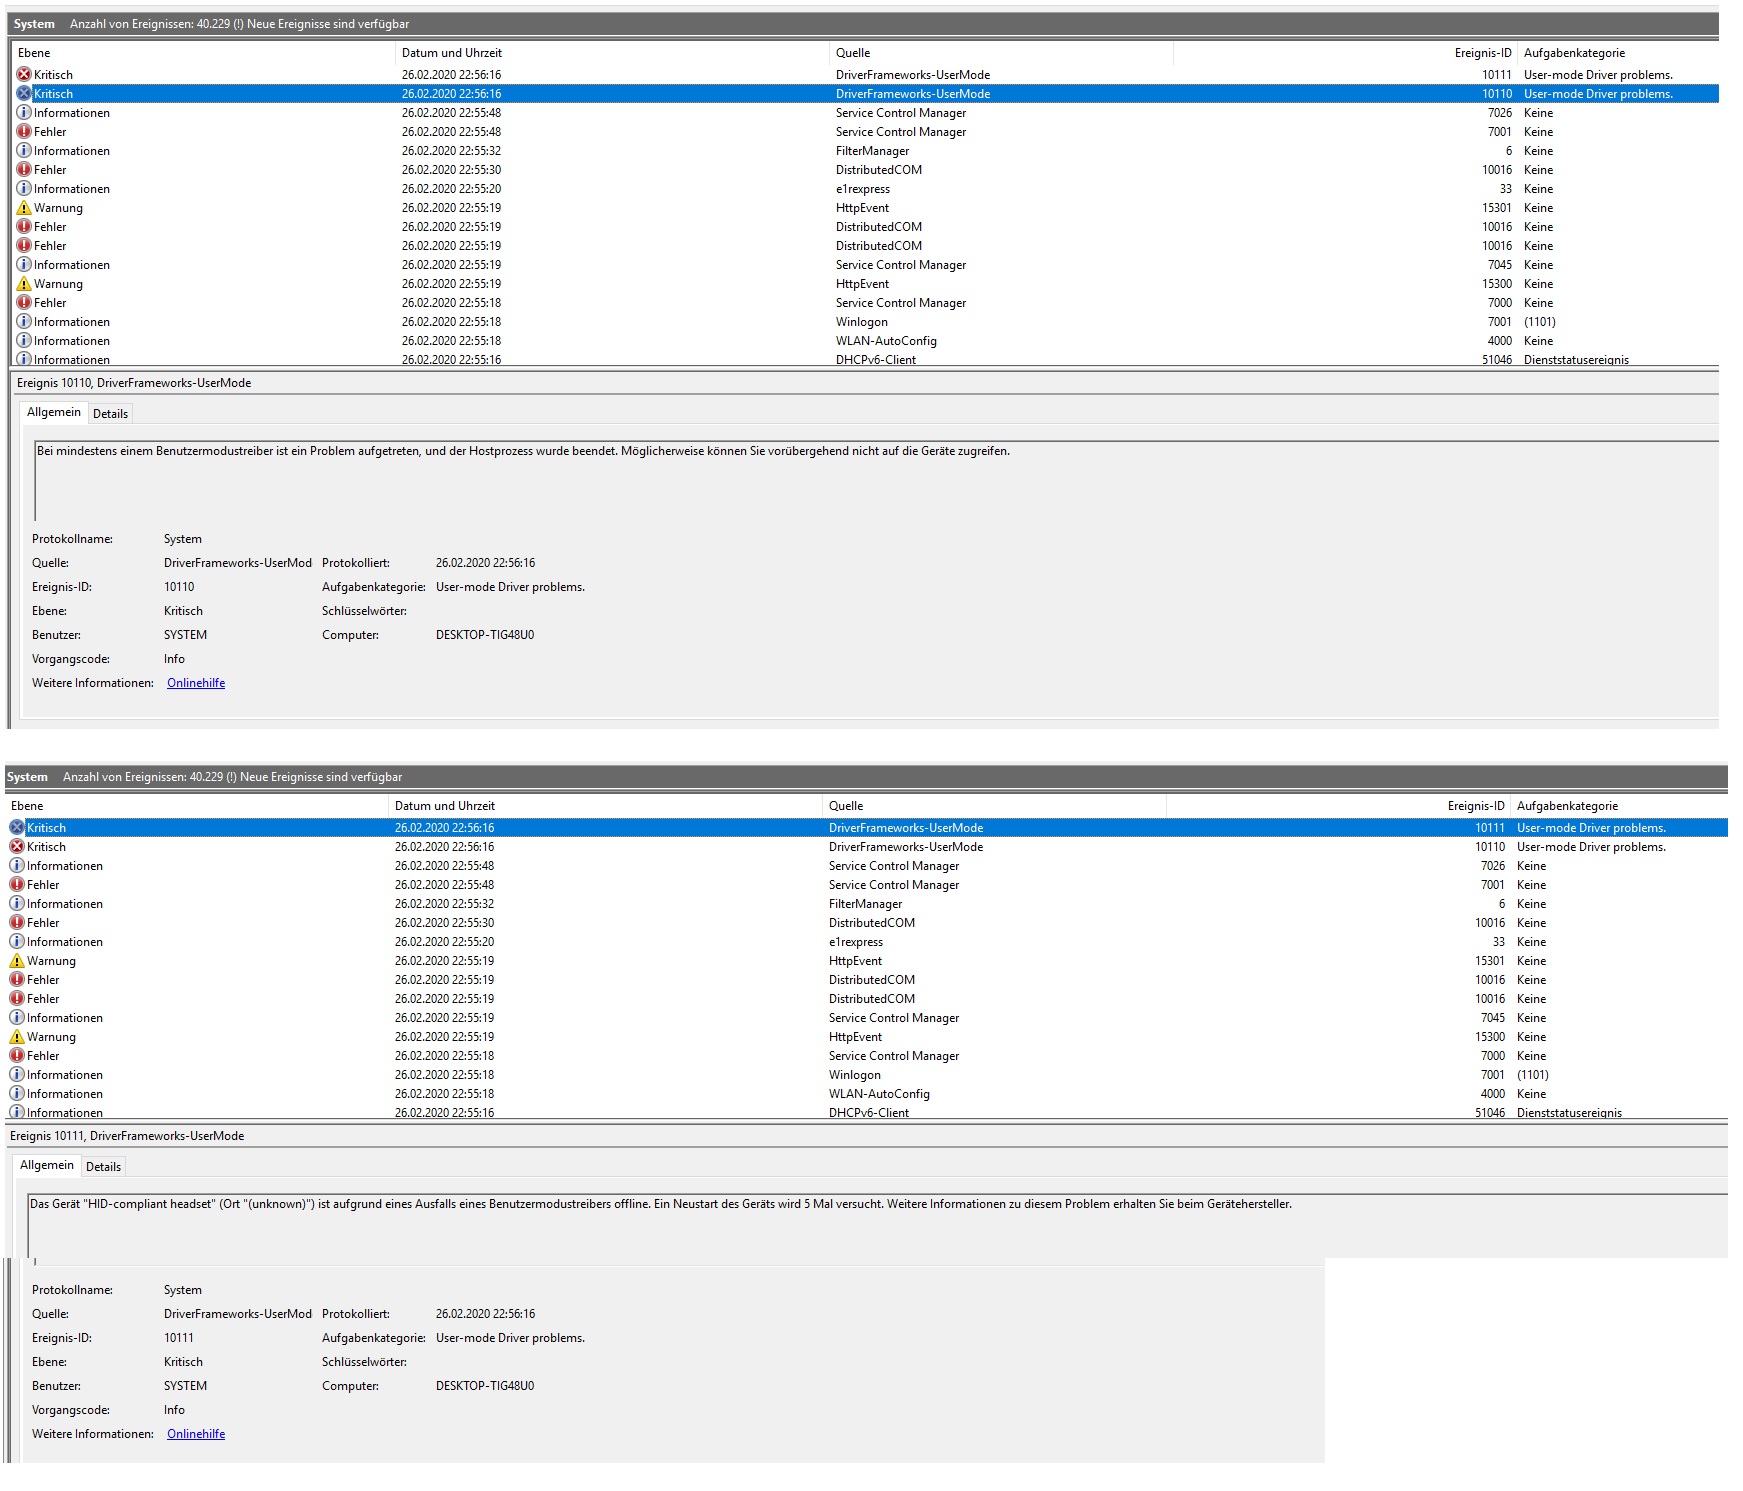Select 'FilterManager' source cell in lower list
Image resolution: width=1743 pixels, height=1491 pixels.
866,904
